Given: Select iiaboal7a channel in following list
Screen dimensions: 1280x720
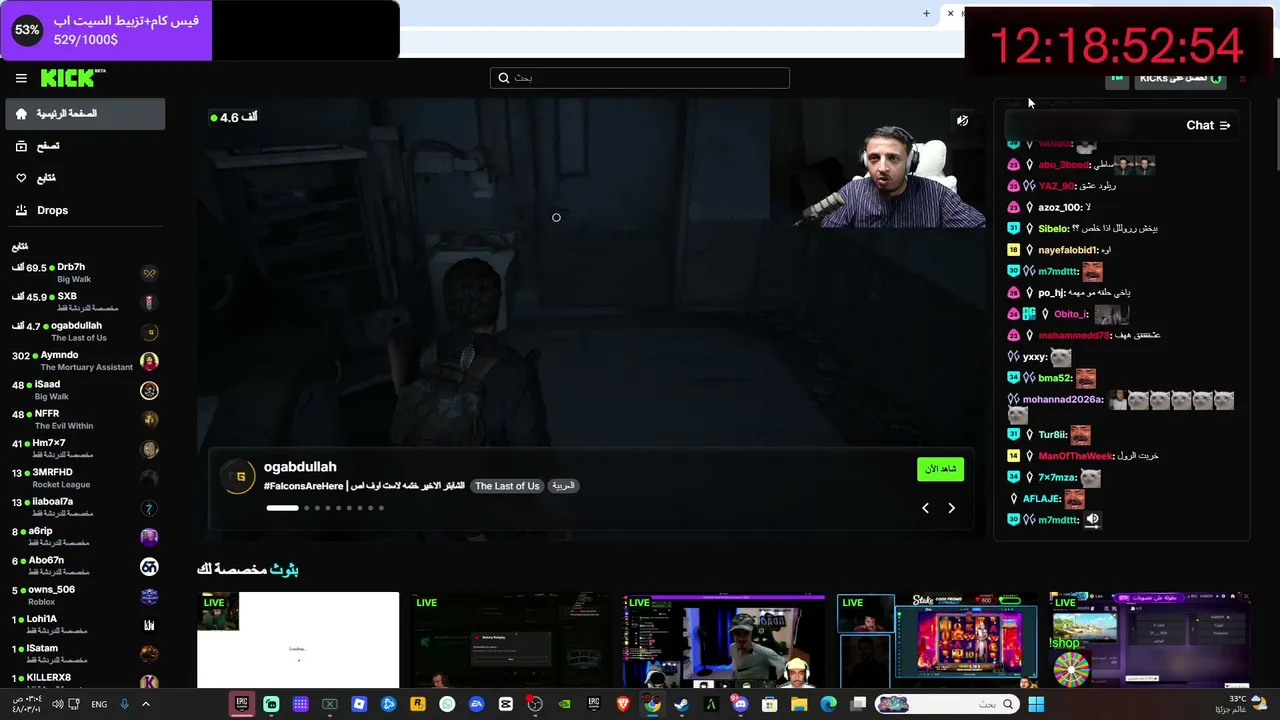Looking at the screenshot, I should 85,508.
